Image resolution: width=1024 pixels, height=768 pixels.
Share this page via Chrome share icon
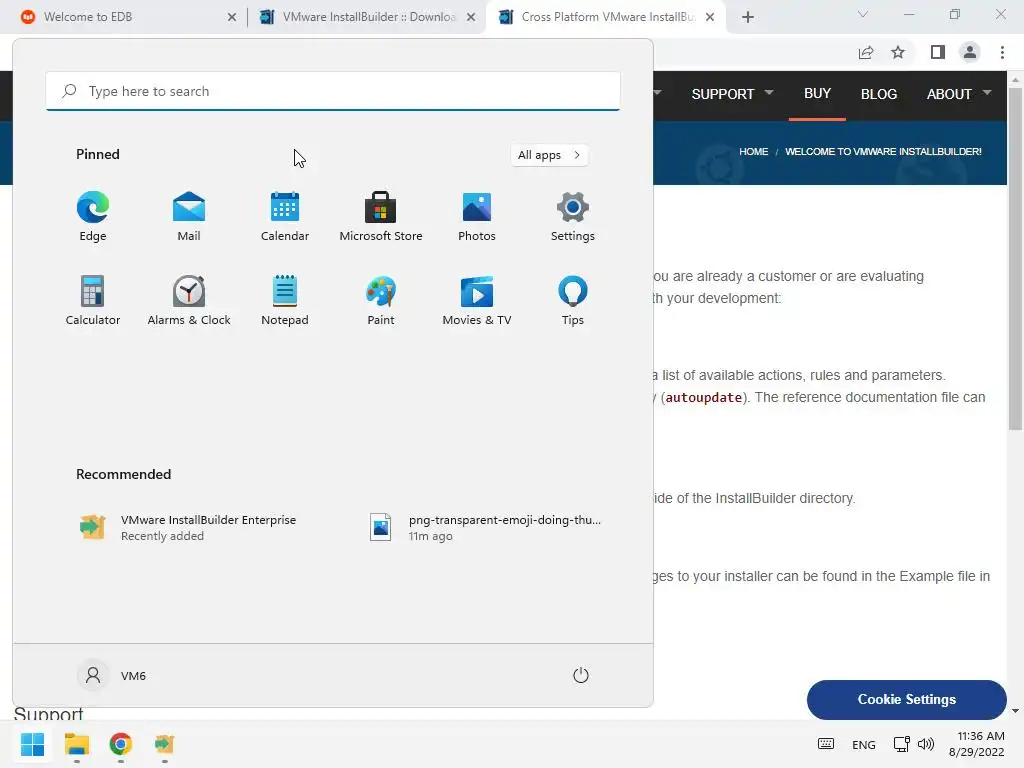point(866,52)
